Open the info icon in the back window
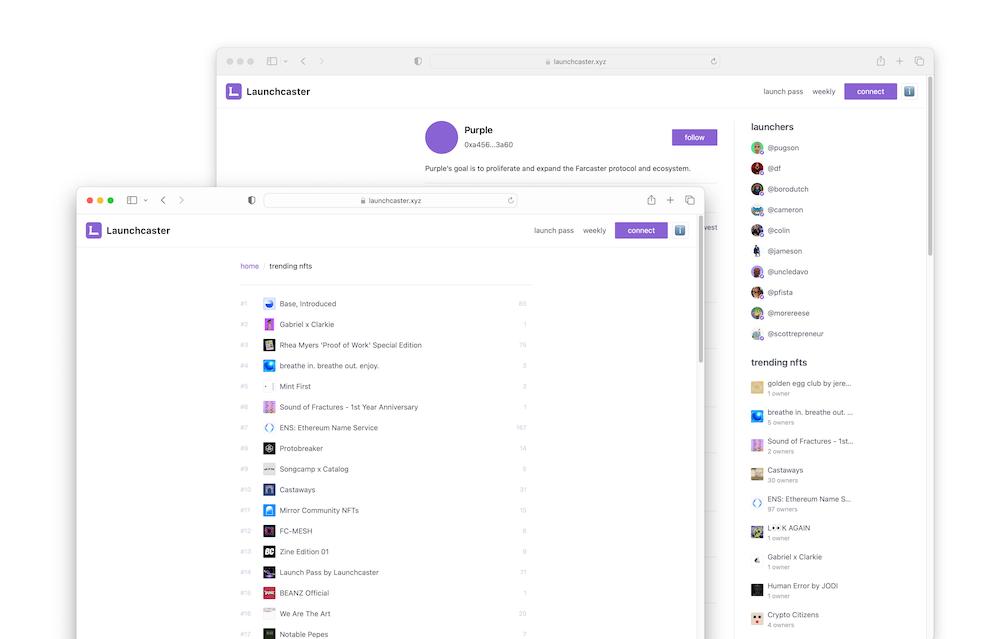 (909, 91)
